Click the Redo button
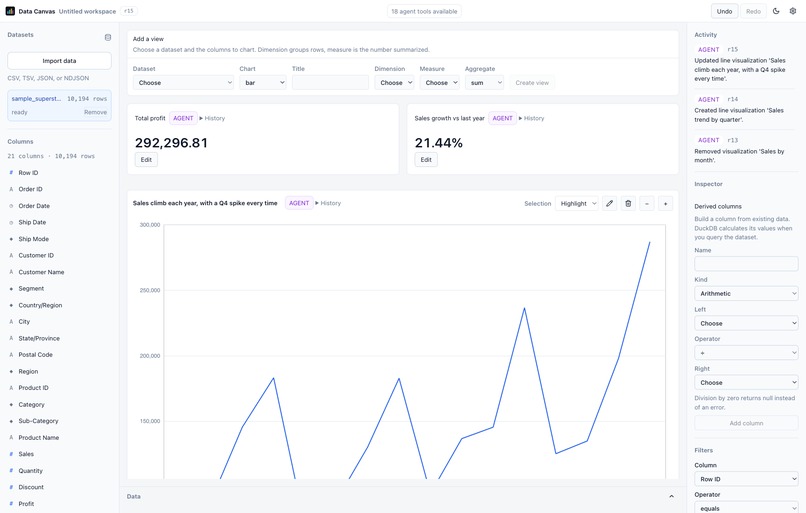 (x=753, y=11)
